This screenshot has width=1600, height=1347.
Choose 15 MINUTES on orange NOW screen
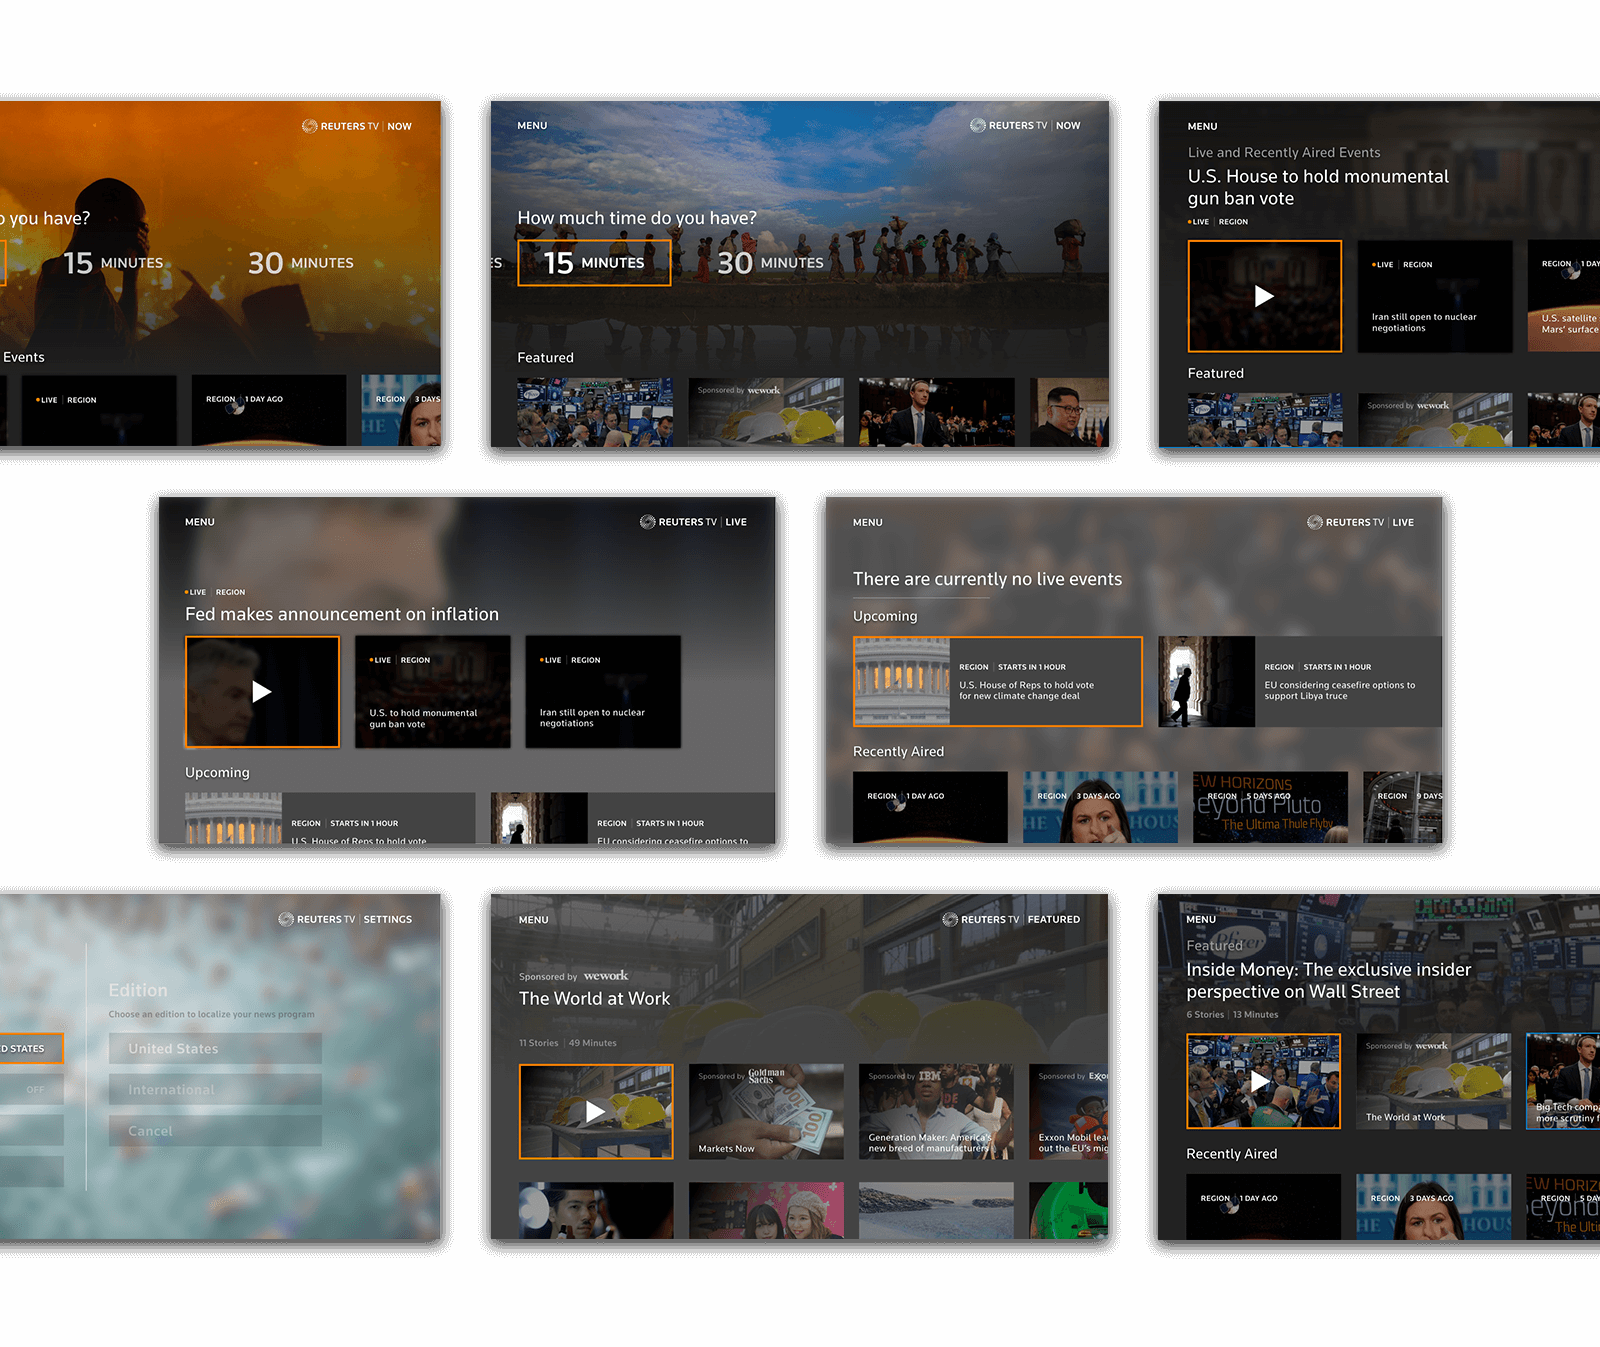pyautogui.click(x=113, y=263)
